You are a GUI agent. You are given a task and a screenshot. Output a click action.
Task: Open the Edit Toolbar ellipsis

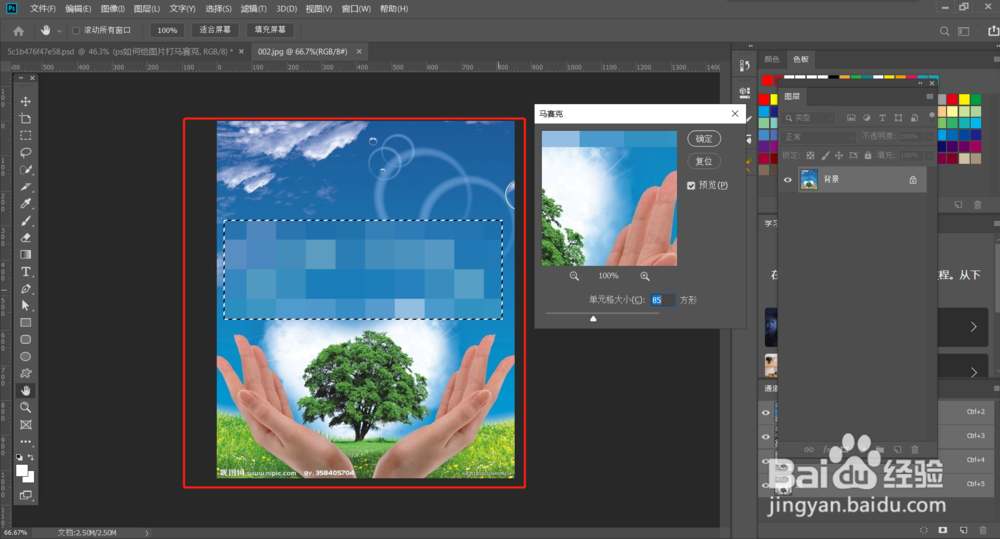pyautogui.click(x=26, y=441)
